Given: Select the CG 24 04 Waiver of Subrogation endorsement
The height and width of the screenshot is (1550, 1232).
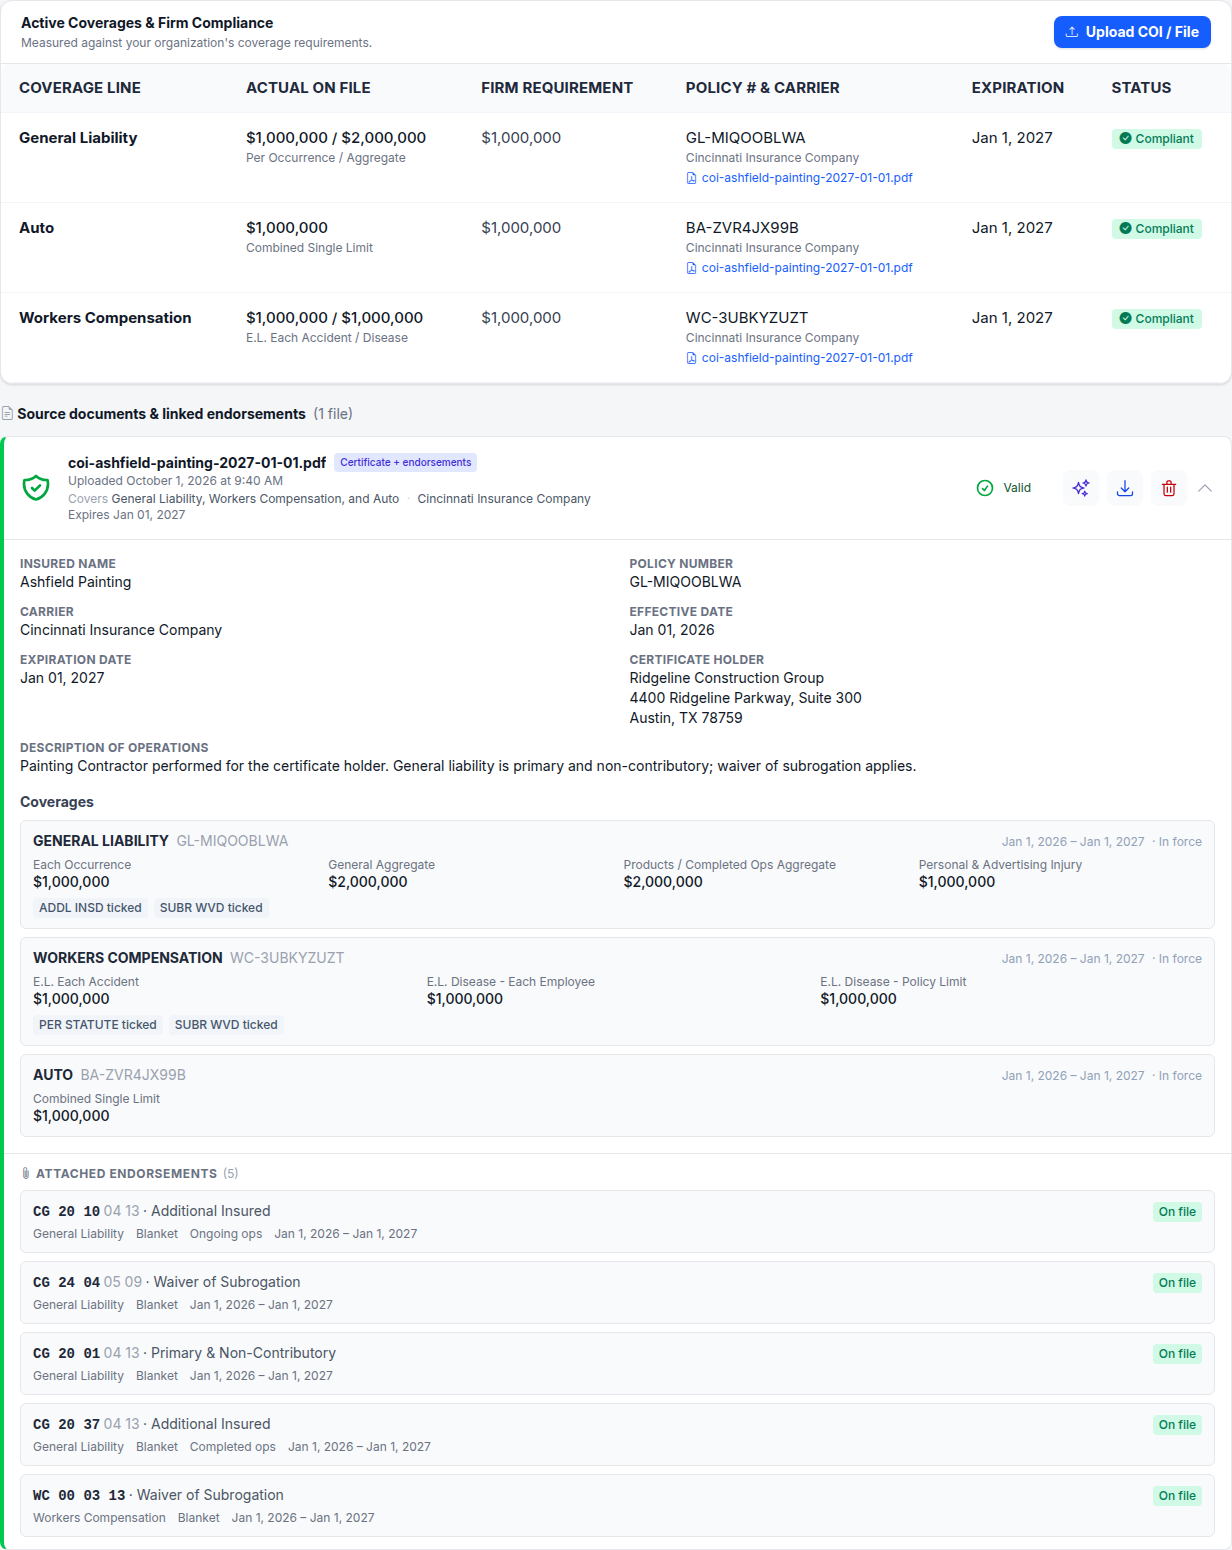Looking at the screenshot, I should click(617, 1292).
